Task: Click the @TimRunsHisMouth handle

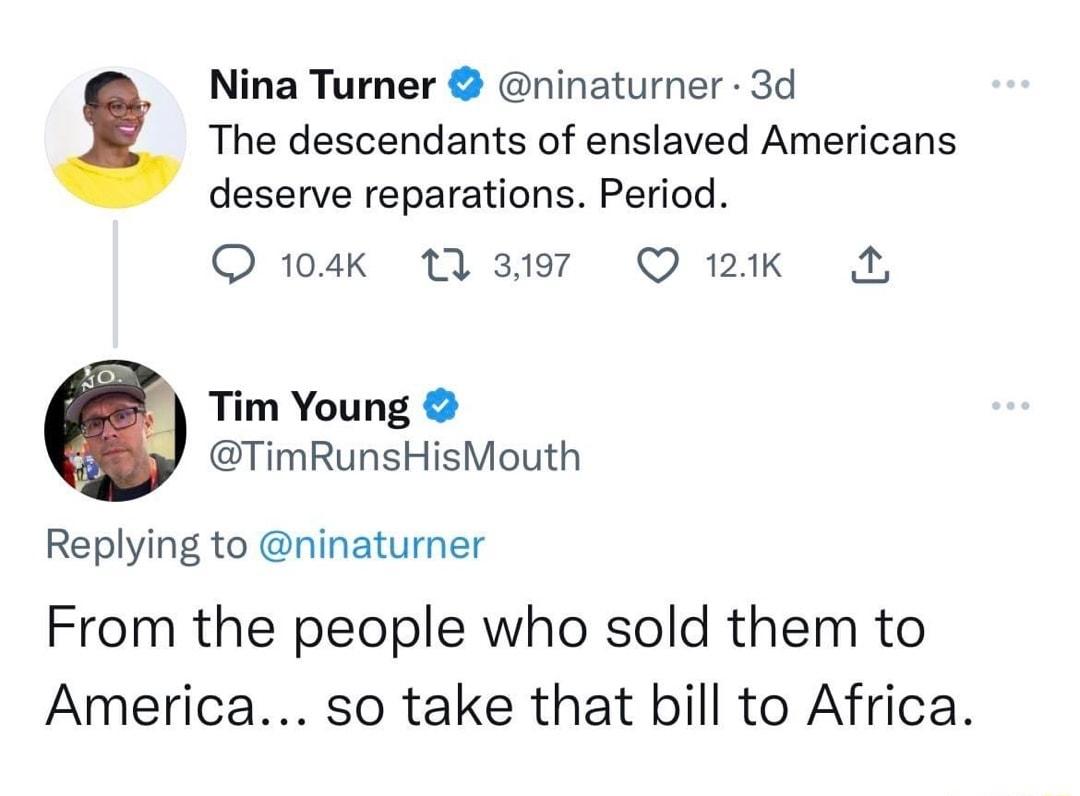Action: click(393, 456)
